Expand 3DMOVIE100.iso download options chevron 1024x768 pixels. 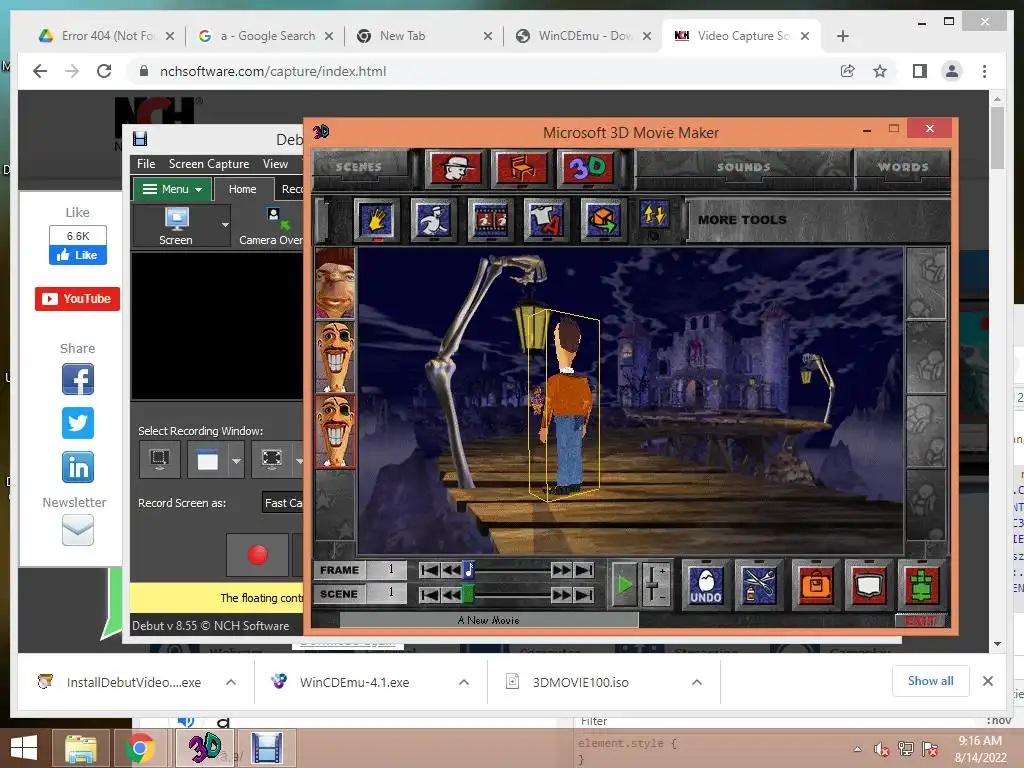pyautogui.click(x=697, y=682)
